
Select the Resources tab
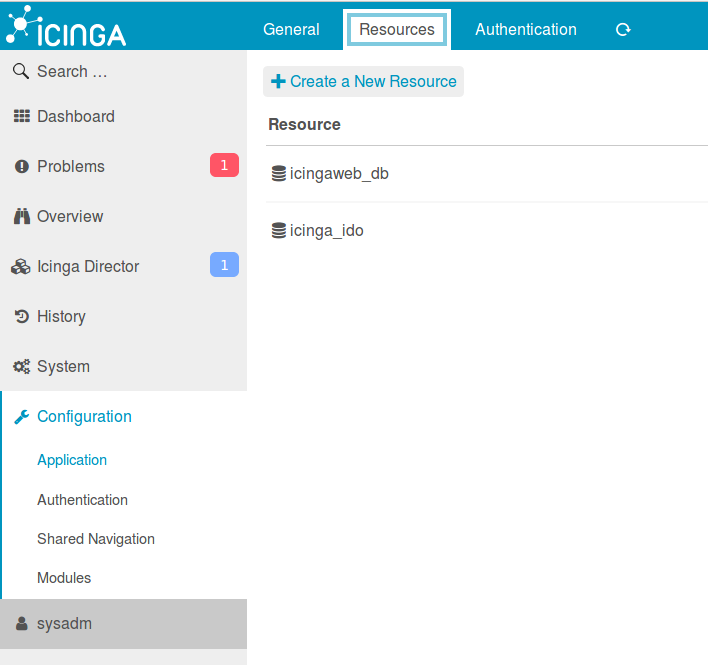397,30
